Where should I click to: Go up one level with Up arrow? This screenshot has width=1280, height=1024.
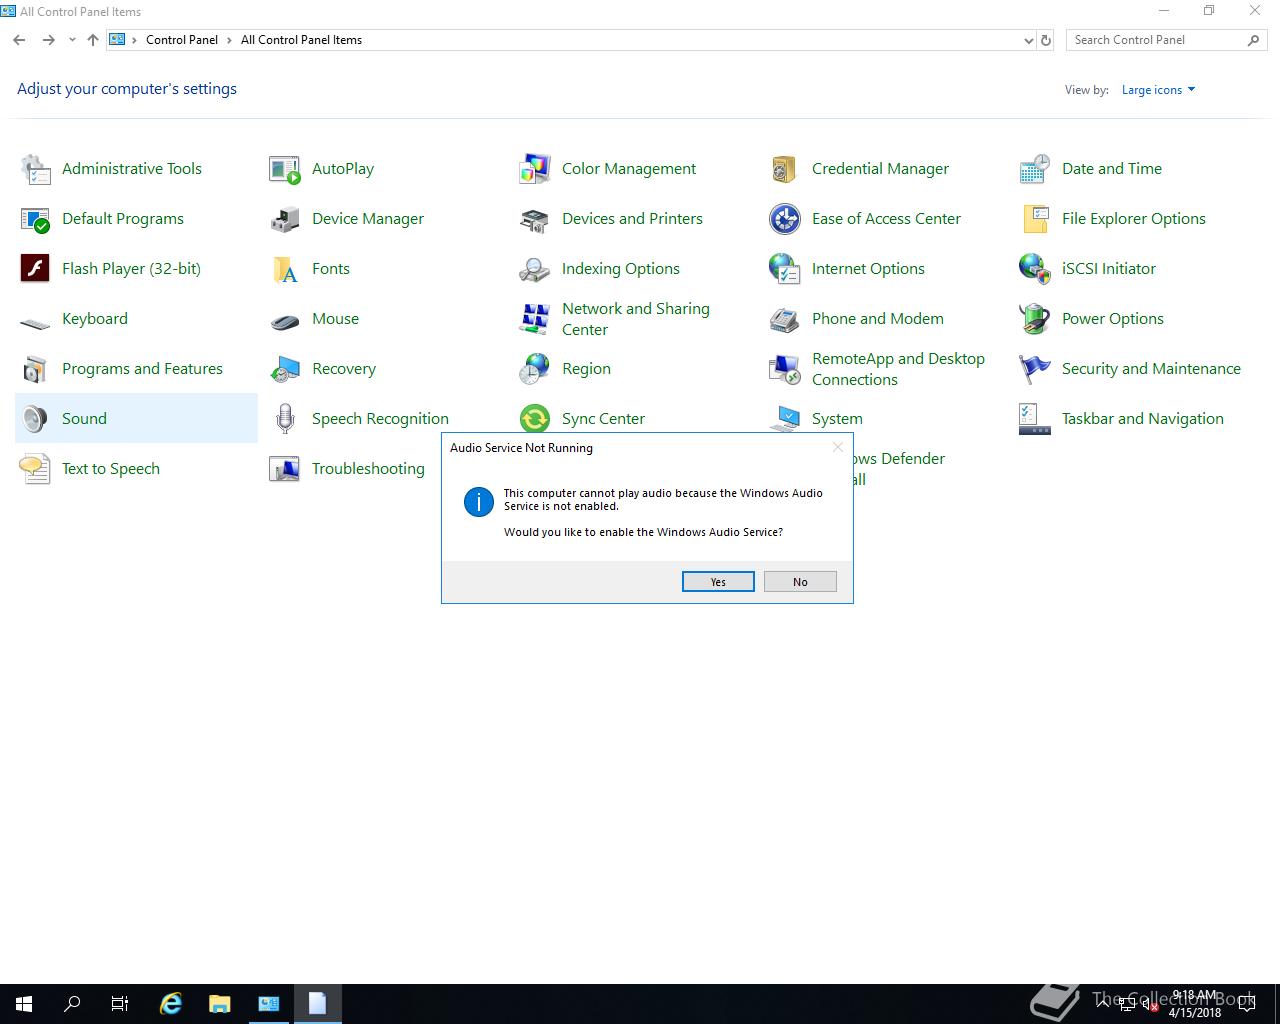coord(93,40)
